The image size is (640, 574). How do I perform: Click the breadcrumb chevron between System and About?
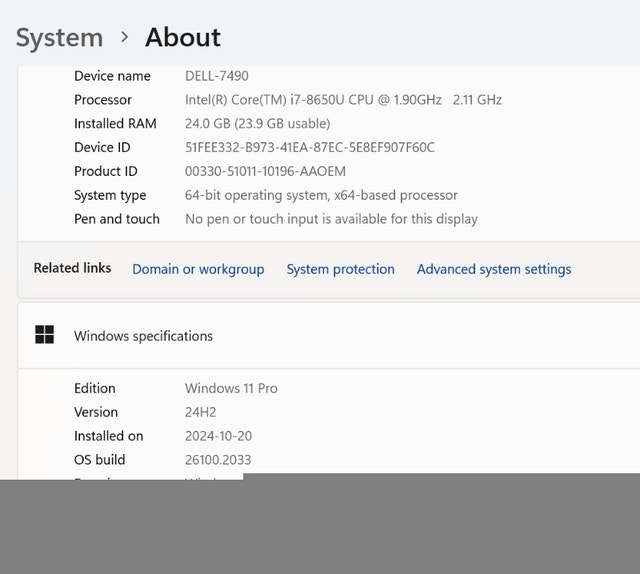pos(124,37)
